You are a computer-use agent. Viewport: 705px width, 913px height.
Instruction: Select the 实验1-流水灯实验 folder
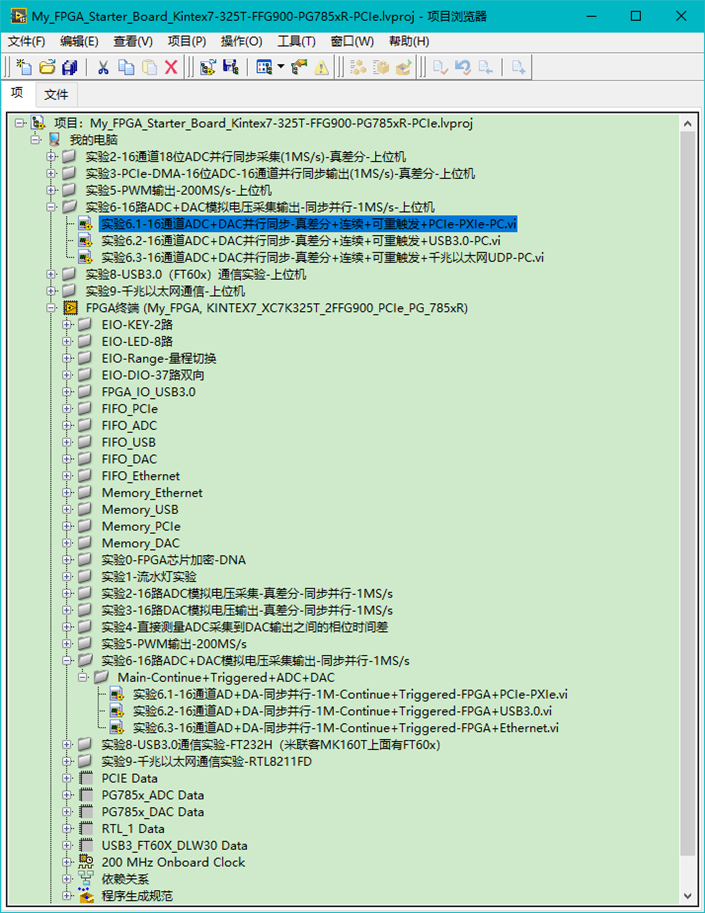[x=149, y=576]
